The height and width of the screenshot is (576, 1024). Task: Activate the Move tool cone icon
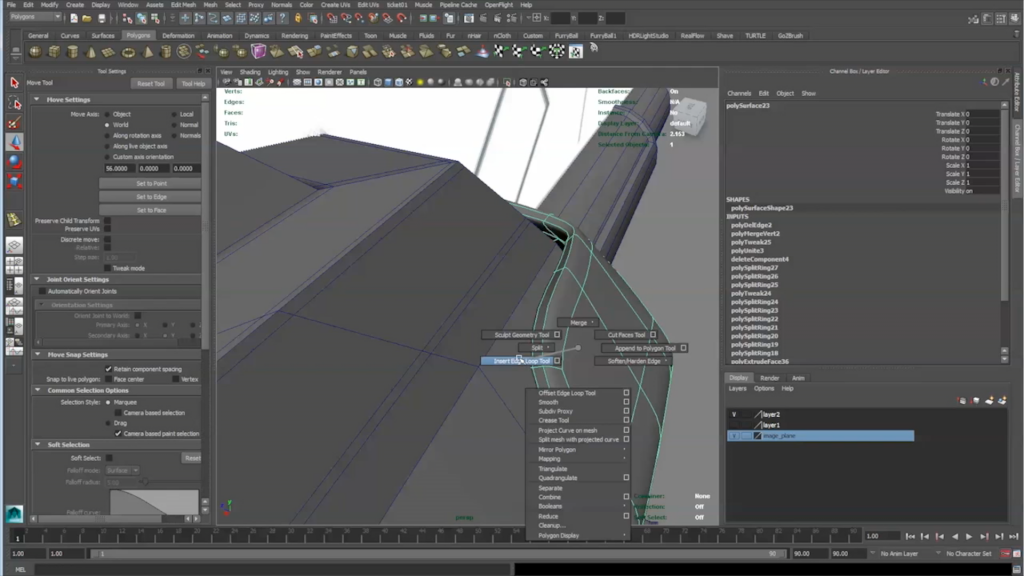tap(14, 142)
